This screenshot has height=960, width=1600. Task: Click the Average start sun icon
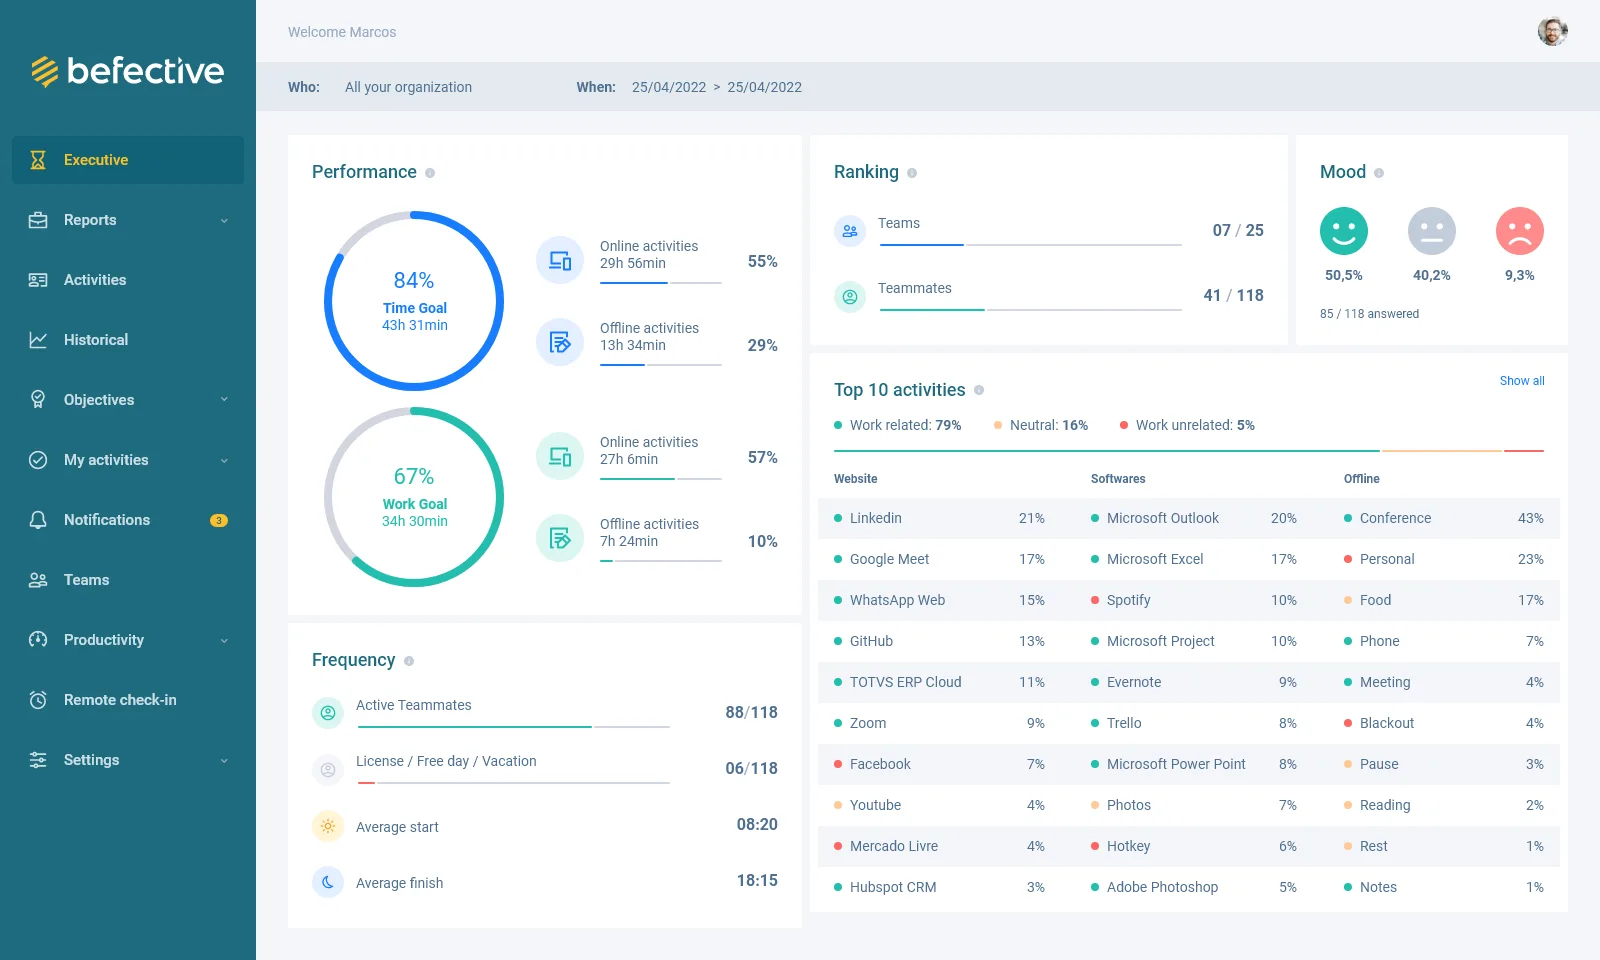(327, 826)
